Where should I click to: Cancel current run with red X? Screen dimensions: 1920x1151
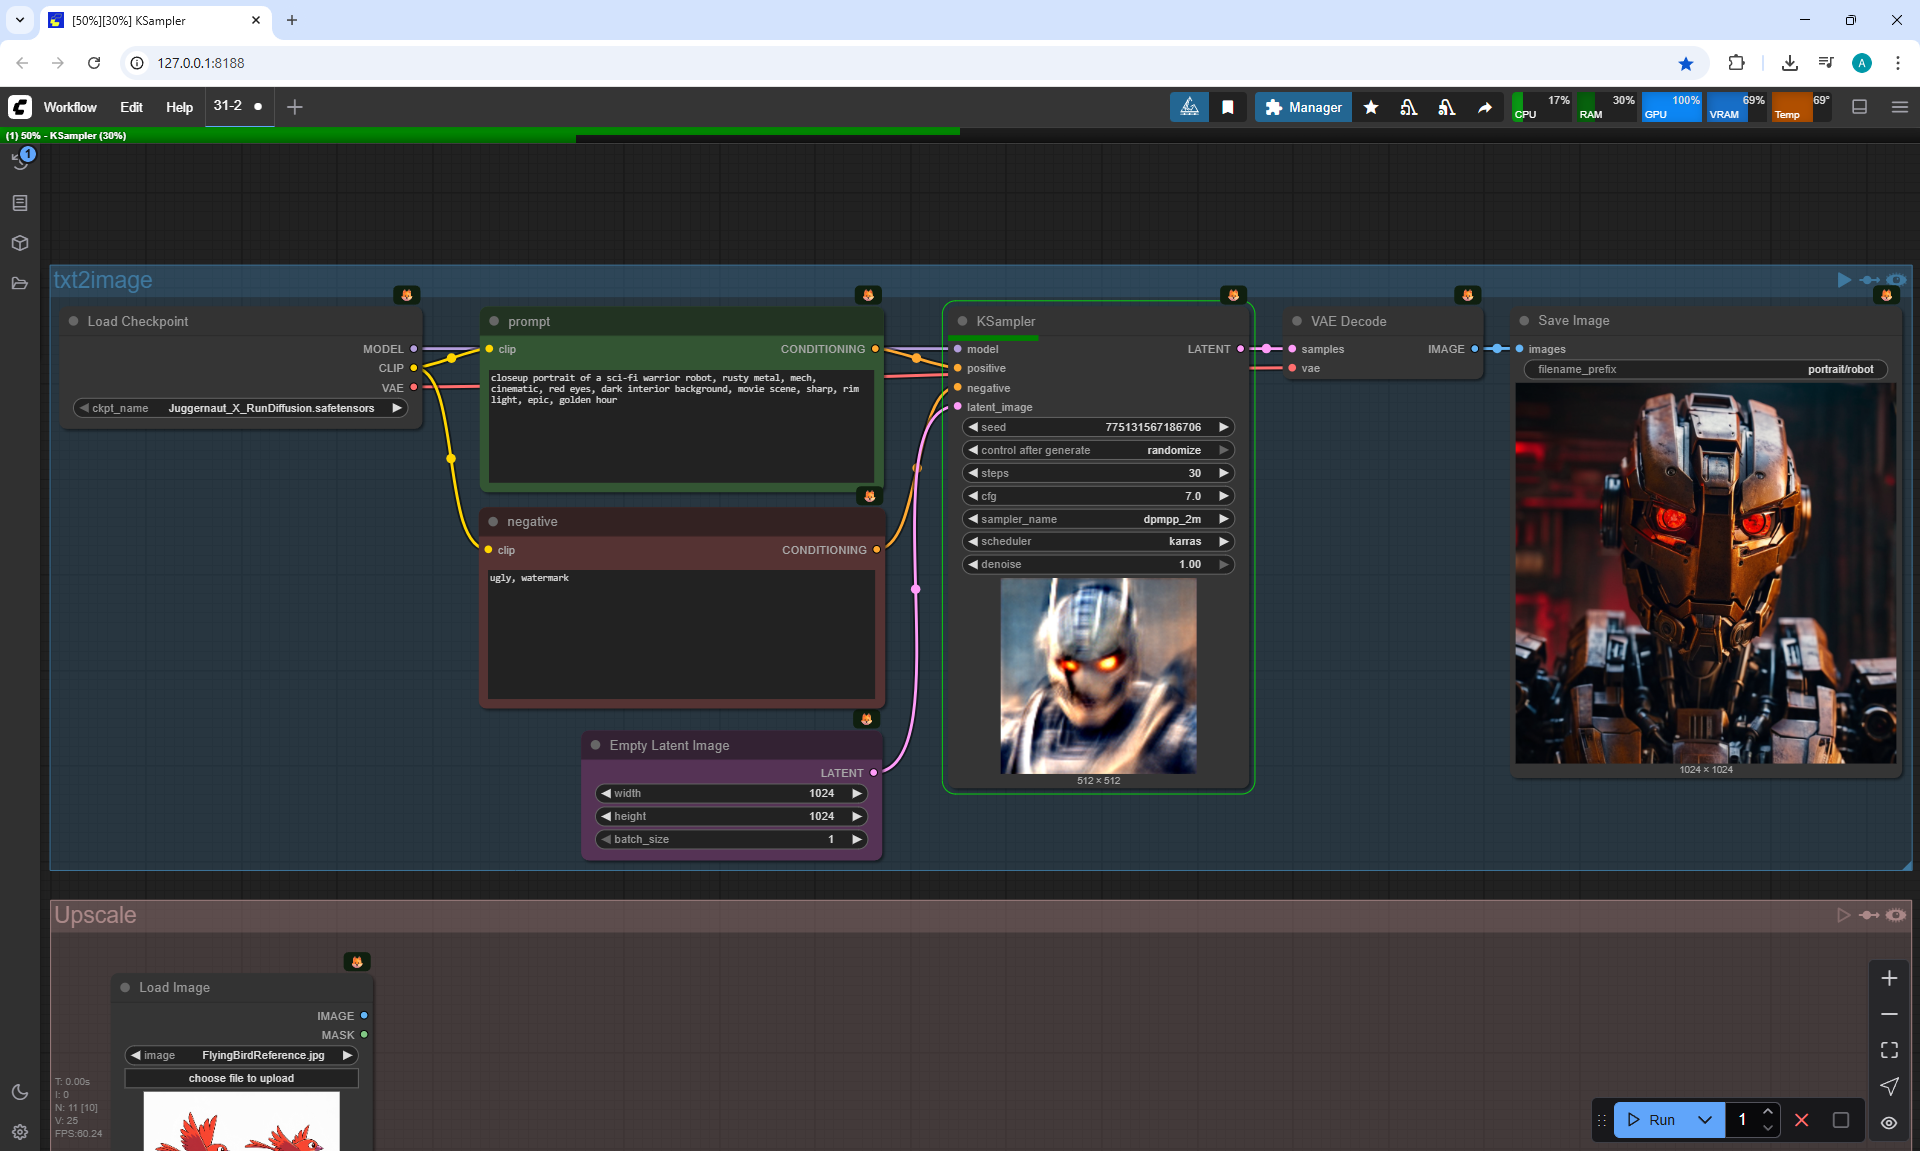pyautogui.click(x=1802, y=1120)
